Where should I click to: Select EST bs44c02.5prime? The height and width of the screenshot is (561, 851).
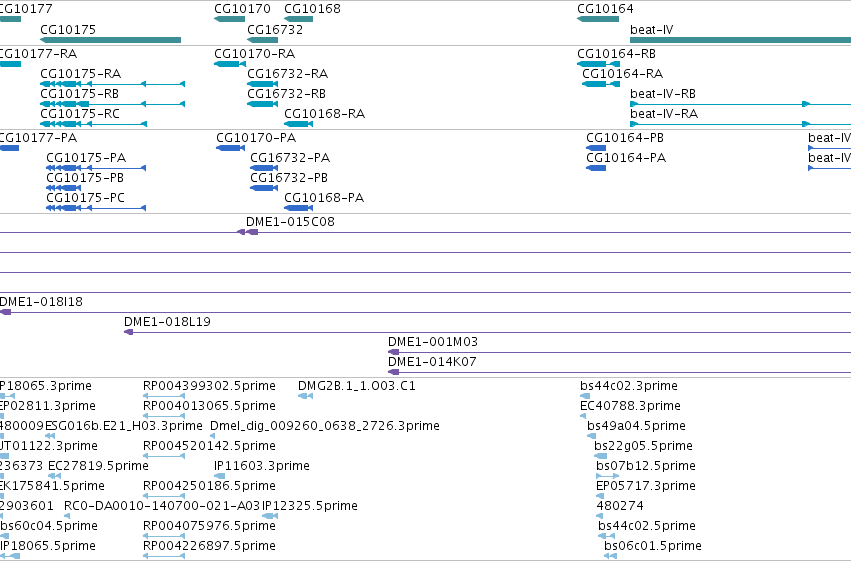607,537
